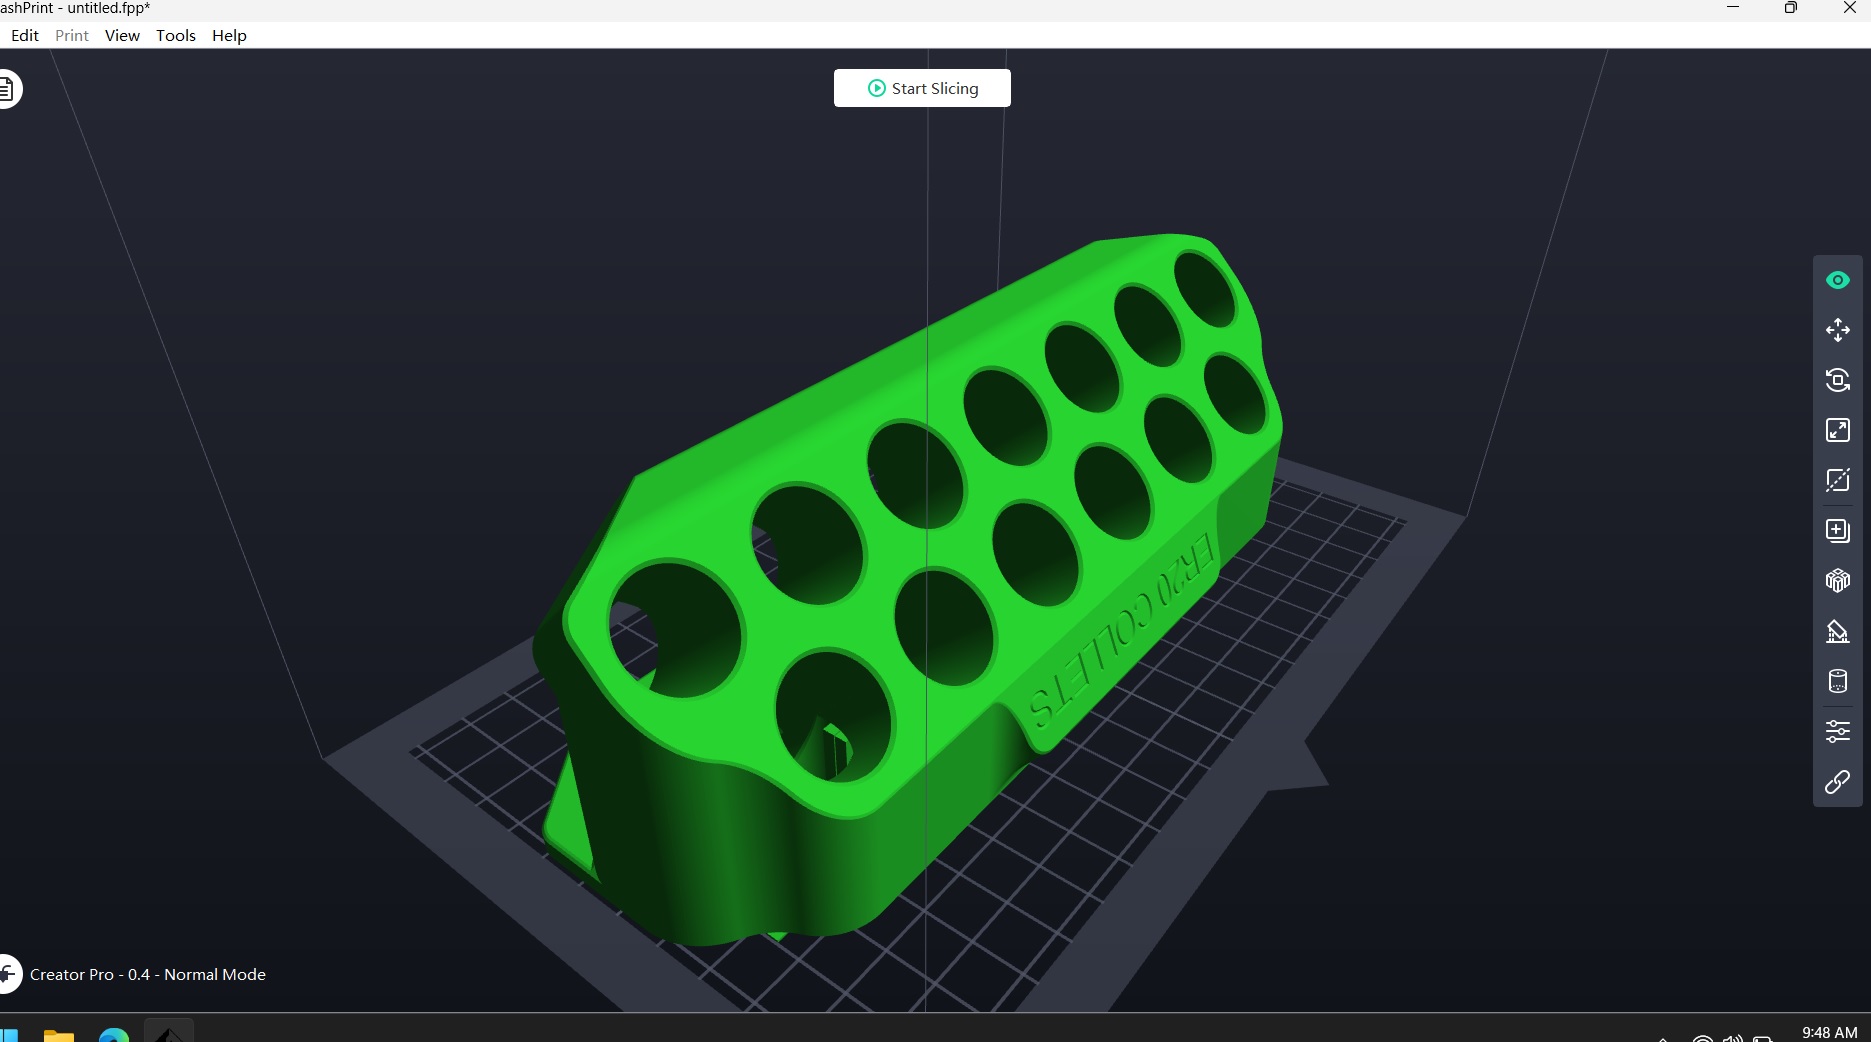The width and height of the screenshot is (1871, 1042).
Task: Open the Help menu
Action: pyautogui.click(x=229, y=35)
